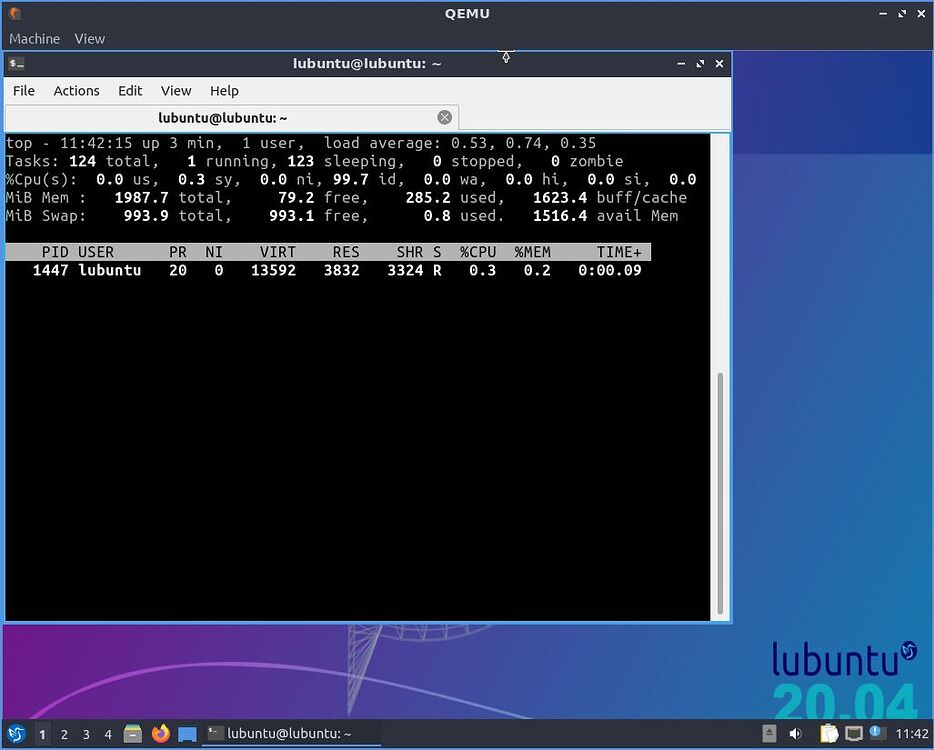934x750 pixels.
Task: Click the RES column header
Action: [346, 252]
